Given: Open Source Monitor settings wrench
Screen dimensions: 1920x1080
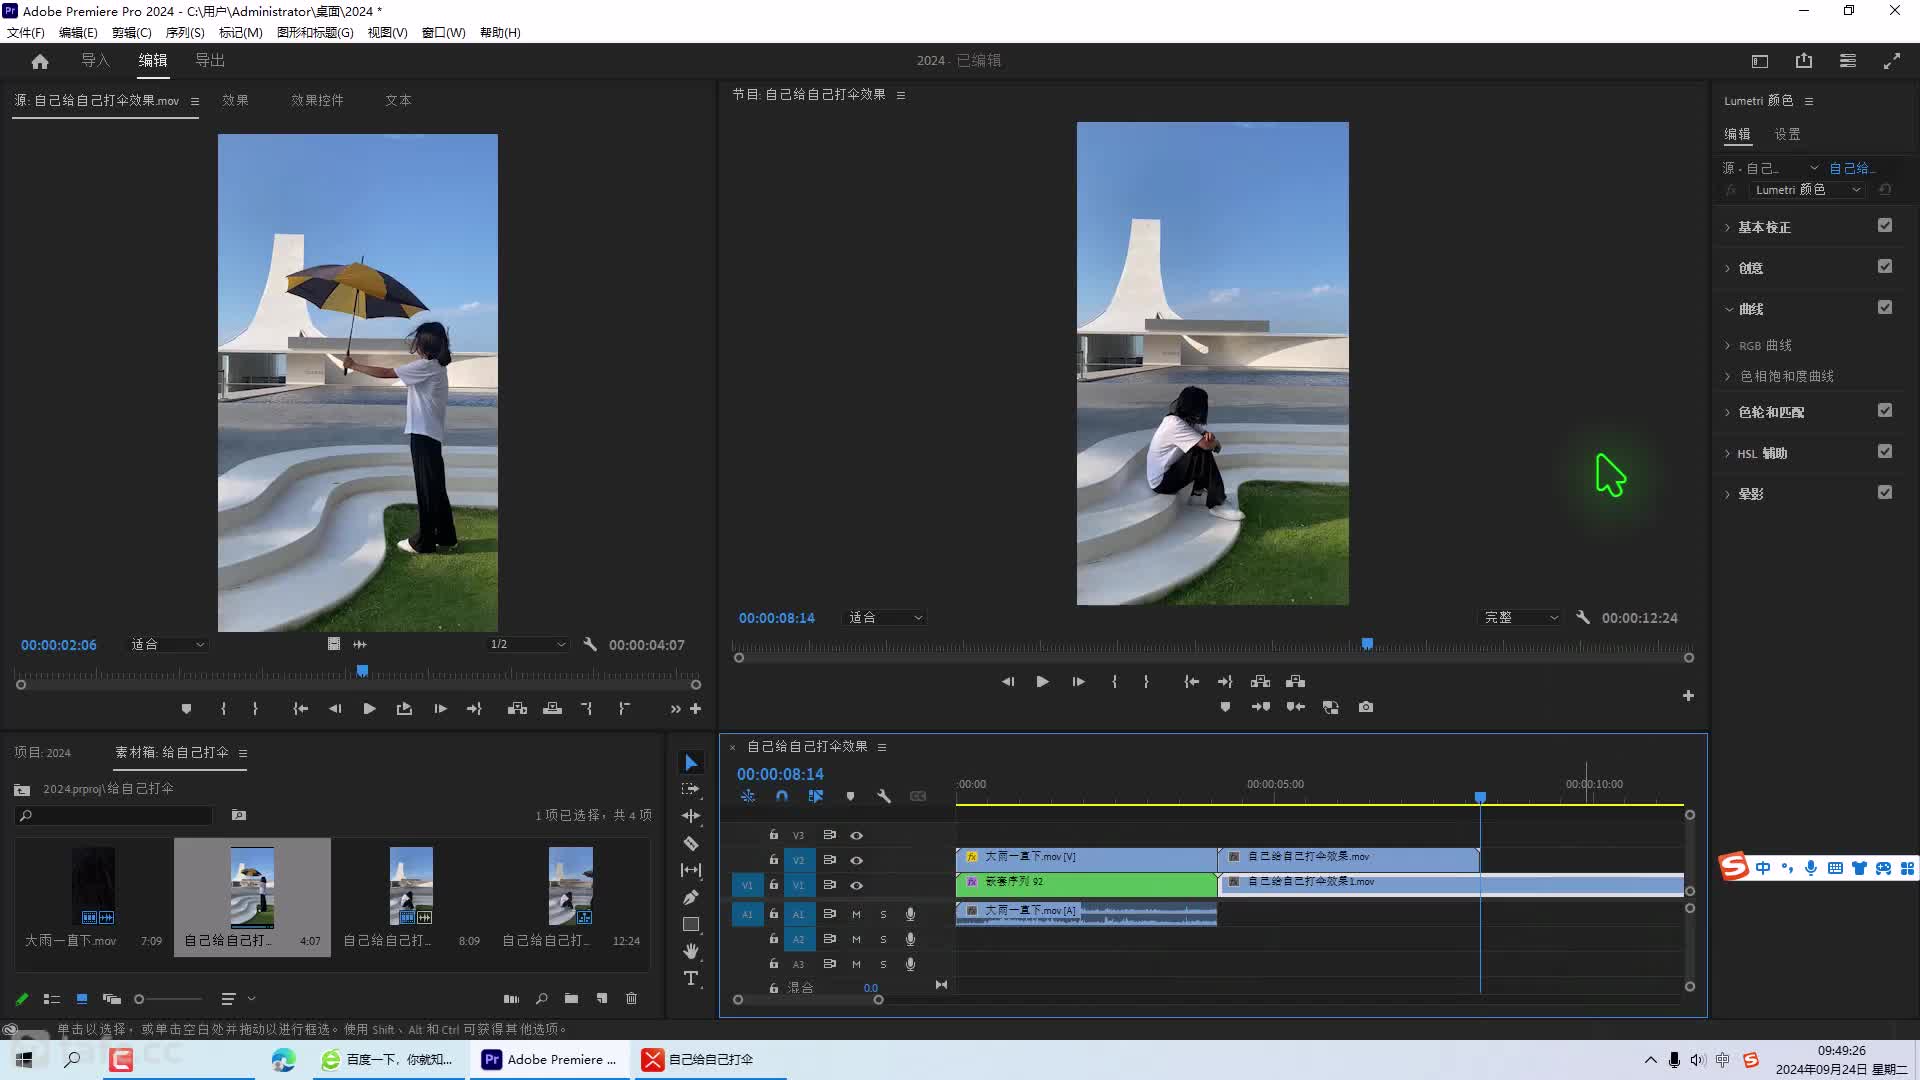Looking at the screenshot, I should point(590,645).
